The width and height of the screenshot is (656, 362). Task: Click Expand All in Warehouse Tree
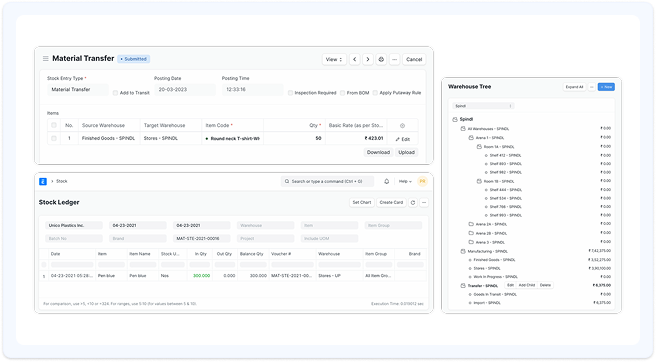click(x=574, y=87)
